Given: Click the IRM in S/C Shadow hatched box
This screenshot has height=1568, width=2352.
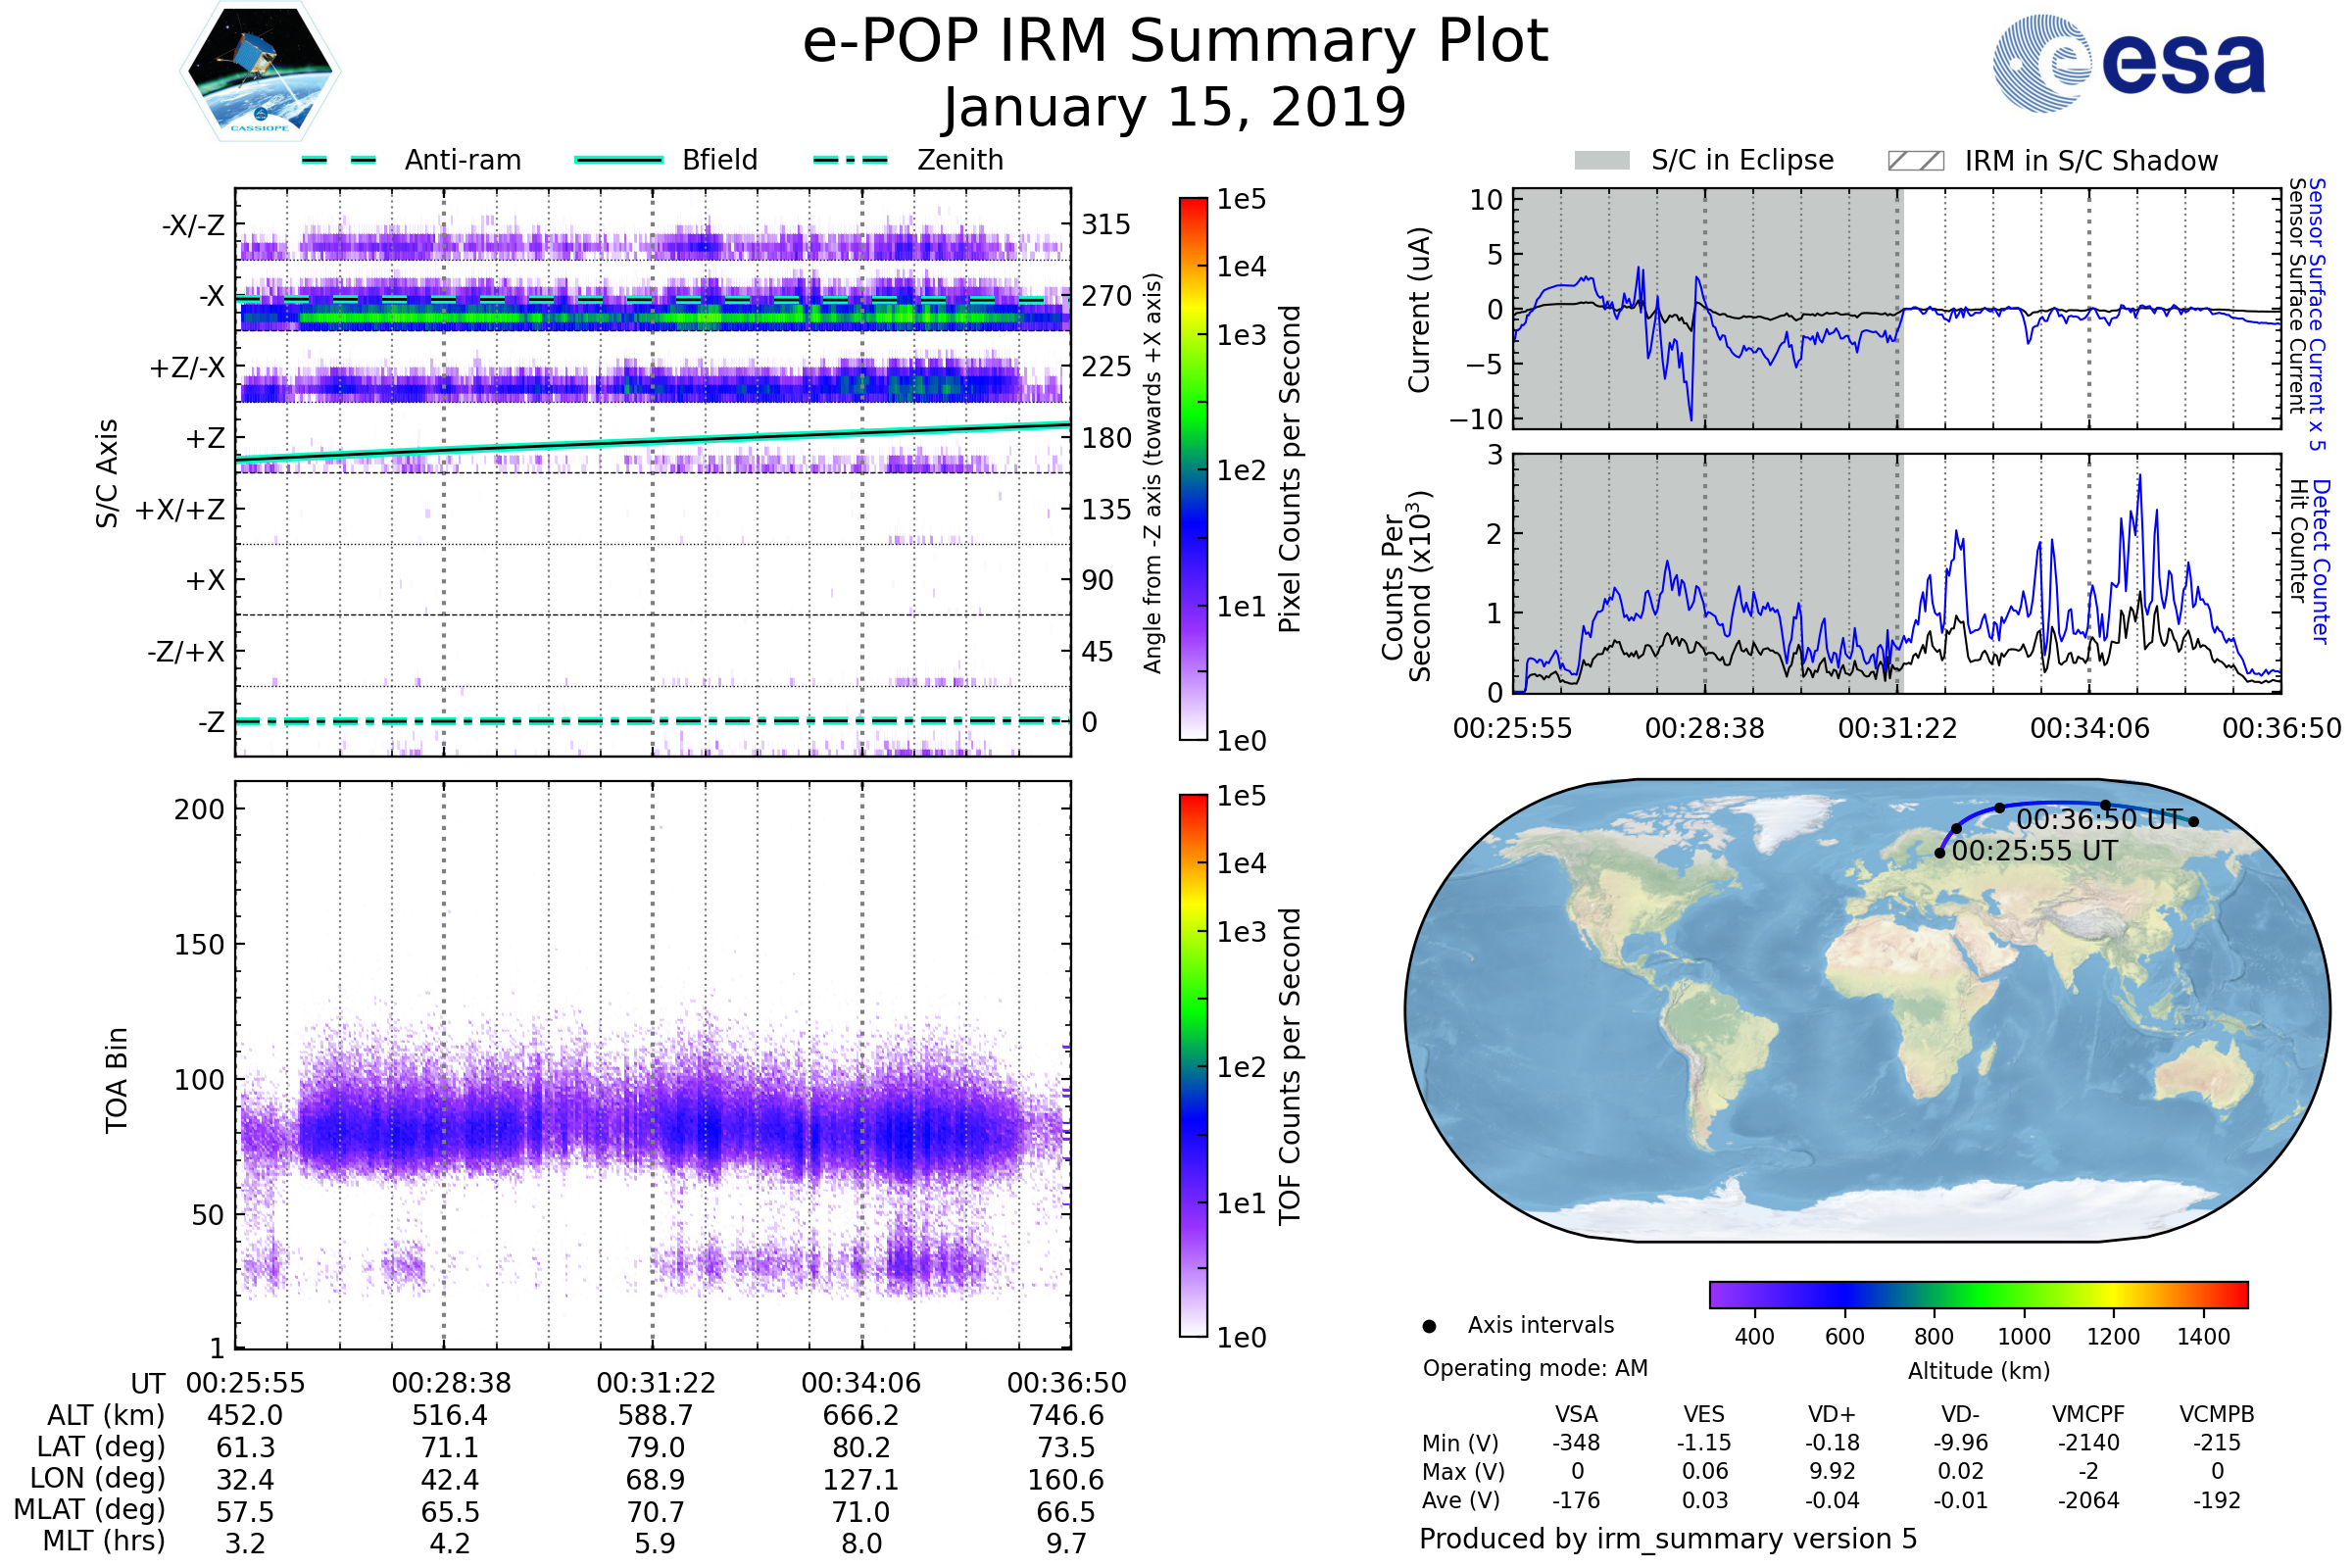Looking at the screenshot, I should pyautogui.click(x=1915, y=161).
